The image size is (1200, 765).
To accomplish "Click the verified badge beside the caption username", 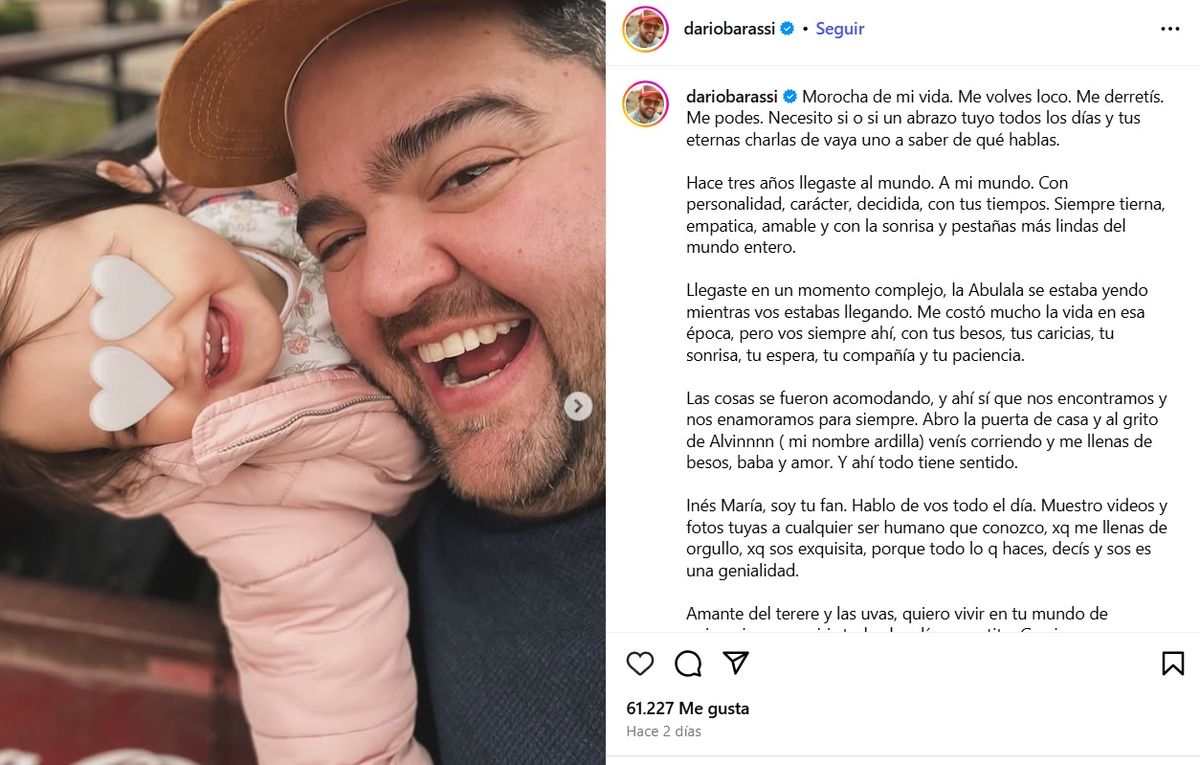I will pos(790,97).
